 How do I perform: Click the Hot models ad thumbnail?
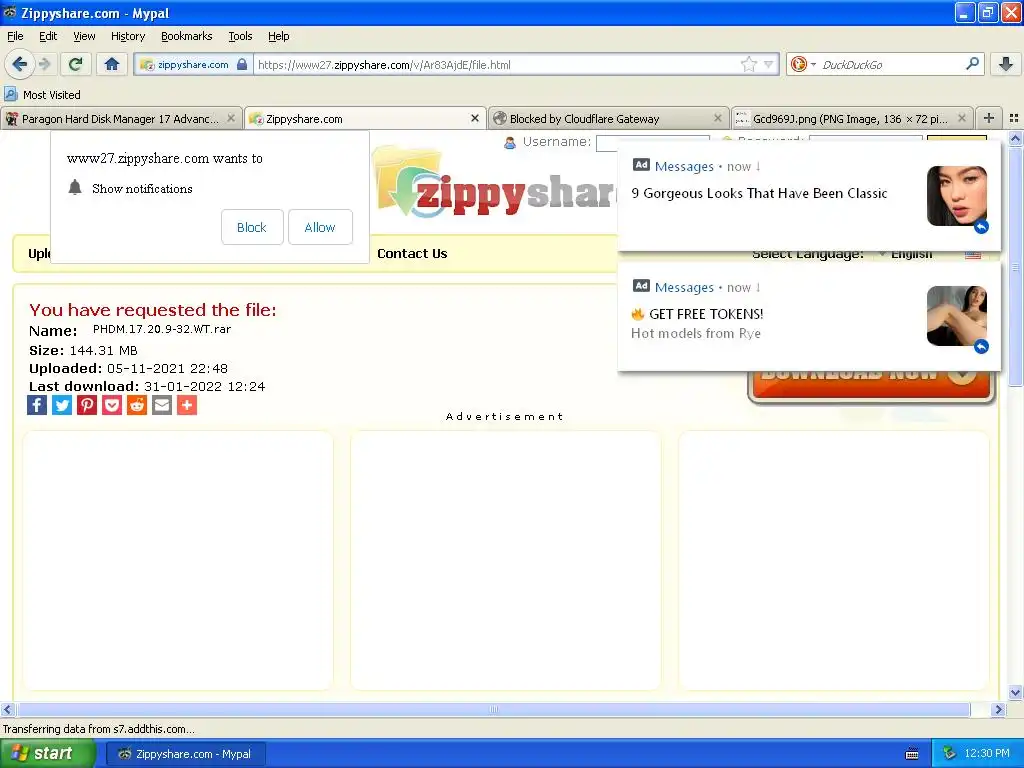(957, 316)
